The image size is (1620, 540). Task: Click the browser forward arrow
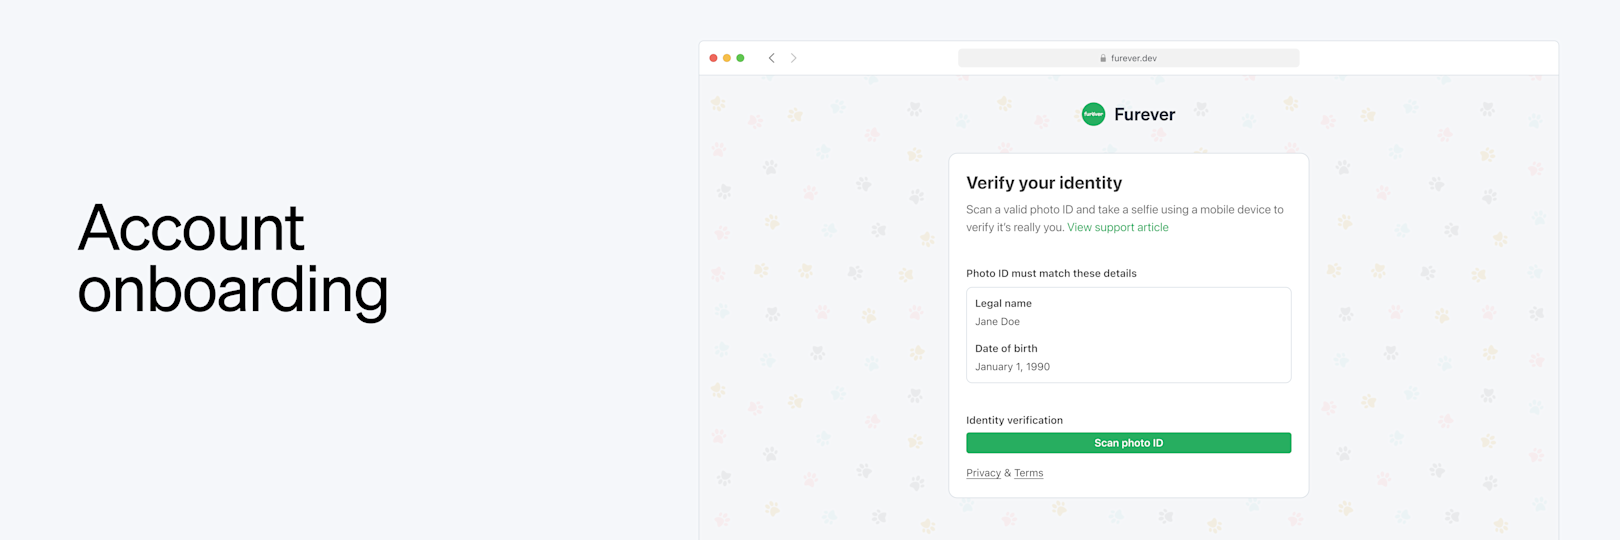click(x=794, y=58)
